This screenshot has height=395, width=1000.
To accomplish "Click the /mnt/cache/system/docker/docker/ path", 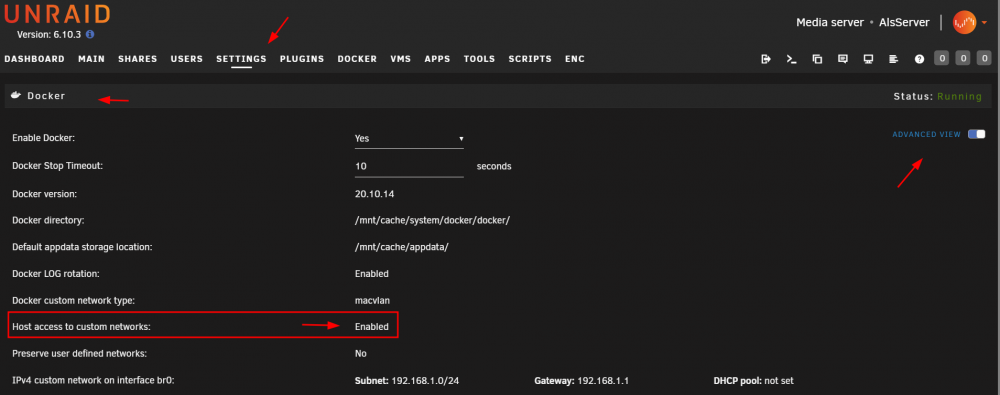I will [x=432, y=220].
